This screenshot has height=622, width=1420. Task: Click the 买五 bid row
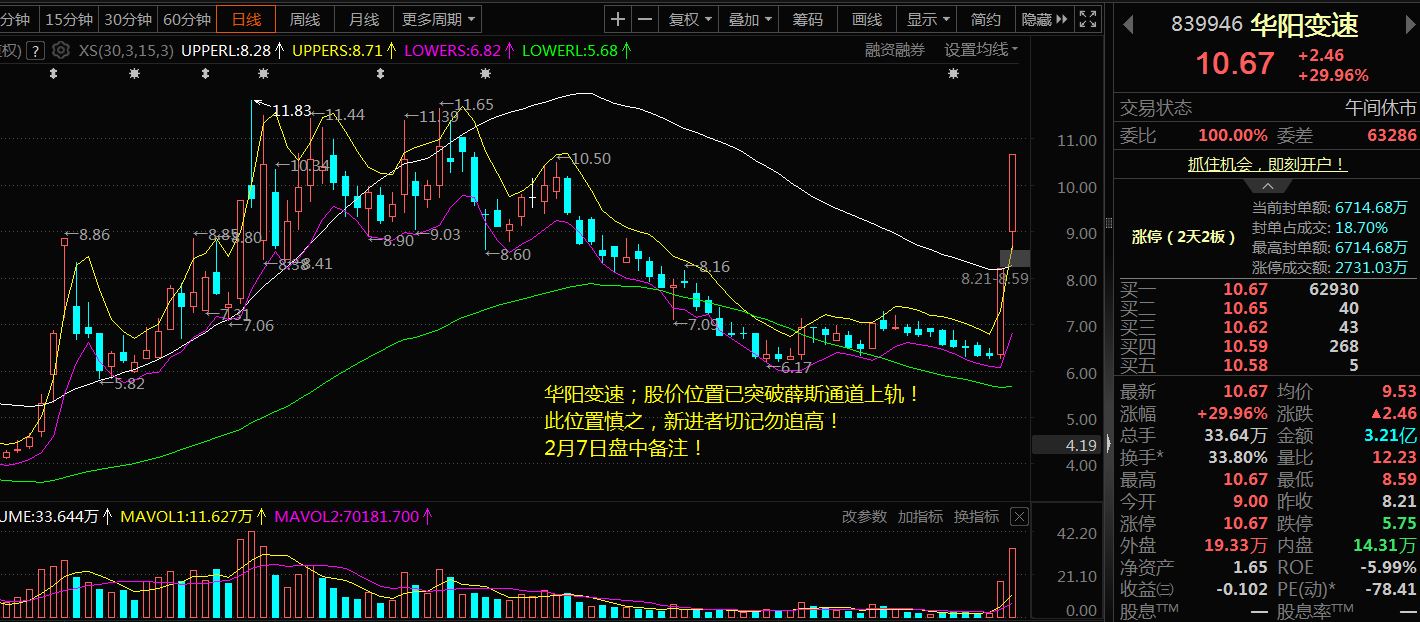[1266, 365]
